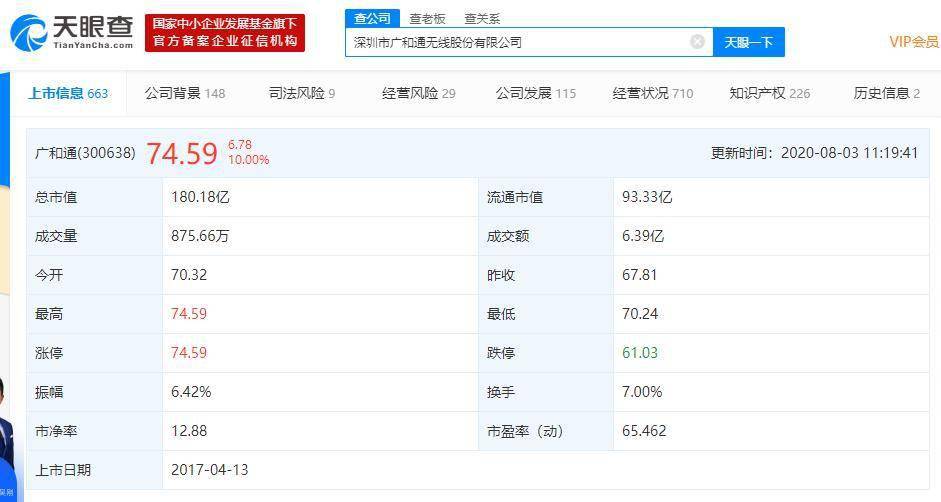Click the TianYanCha logo
The height and width of the screenshot is (502, 941).
click(x=72, y=32)
